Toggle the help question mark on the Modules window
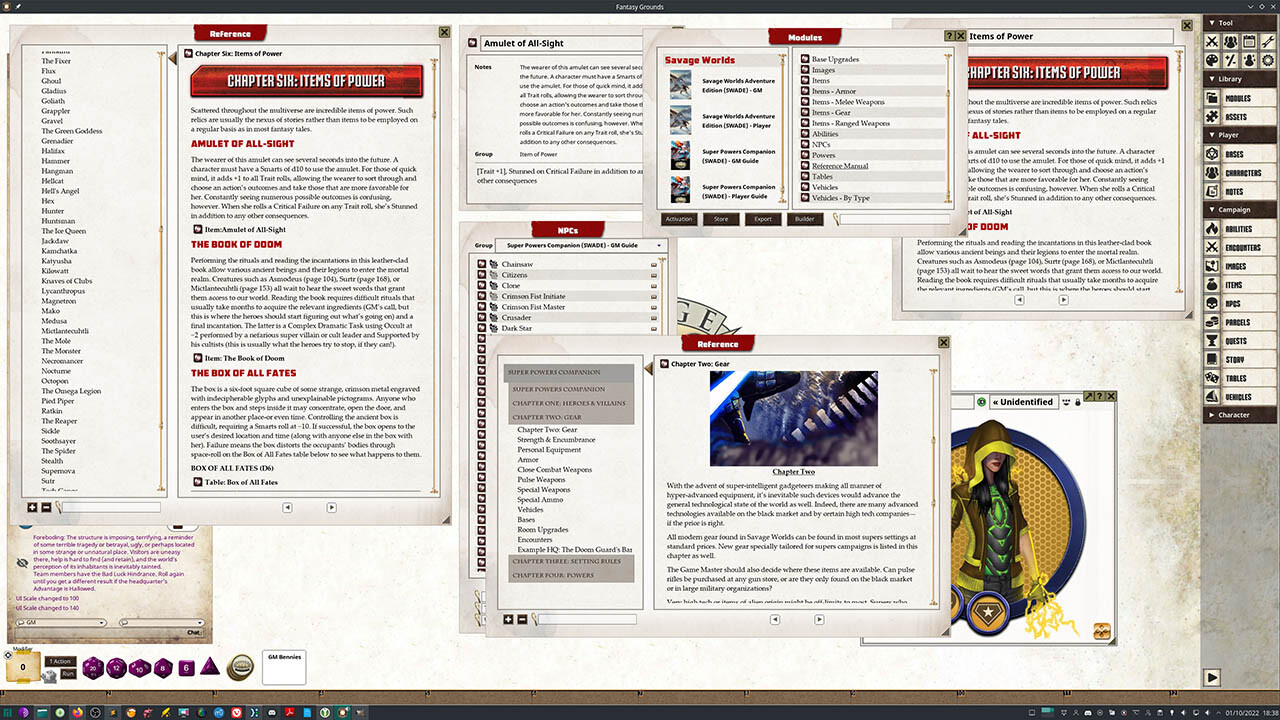 point(950,36)
